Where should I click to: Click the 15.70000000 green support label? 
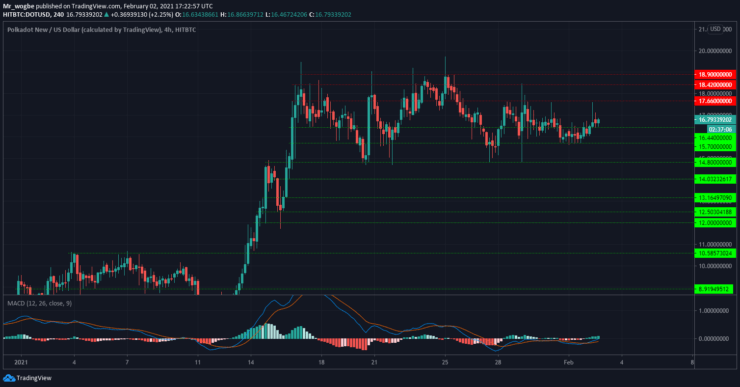[x=715, y=147]
